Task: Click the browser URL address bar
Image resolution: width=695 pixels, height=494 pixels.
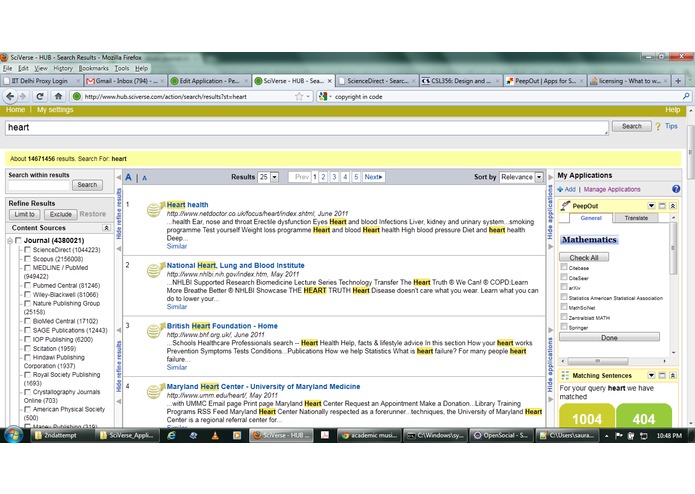Action: pos(188,97)
